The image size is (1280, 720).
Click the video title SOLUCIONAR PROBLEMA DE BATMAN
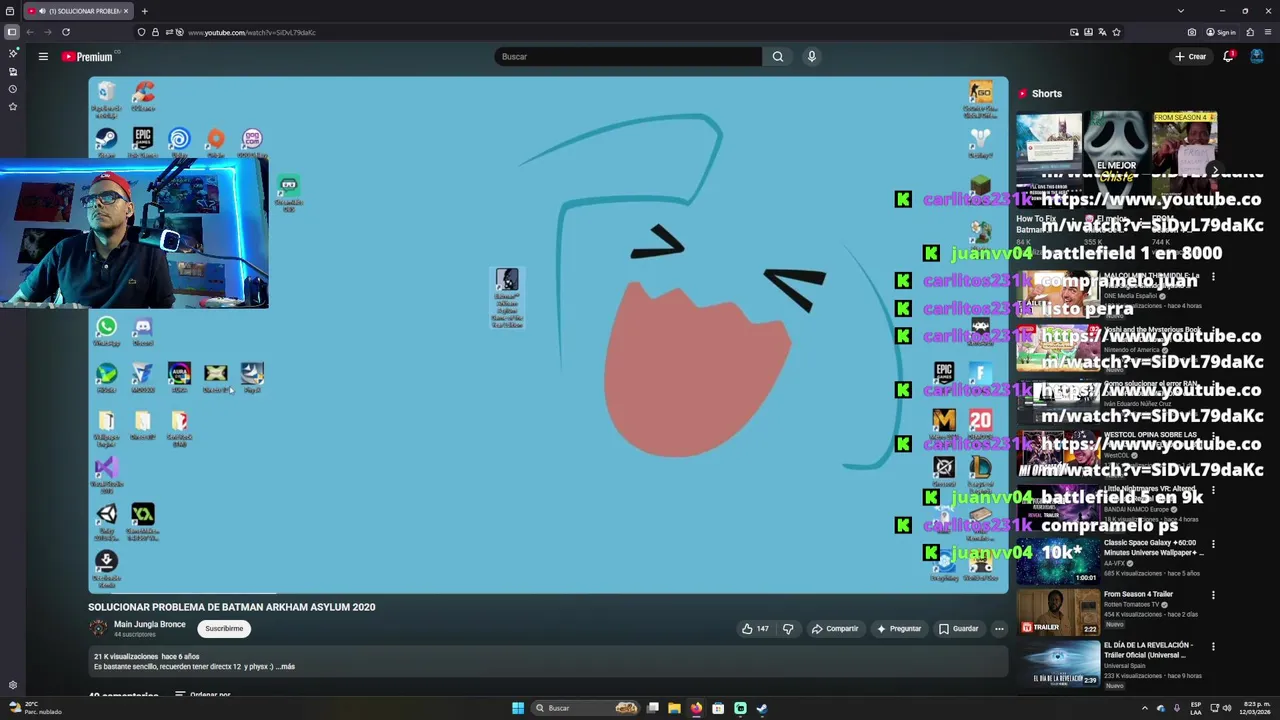(232, 607)
